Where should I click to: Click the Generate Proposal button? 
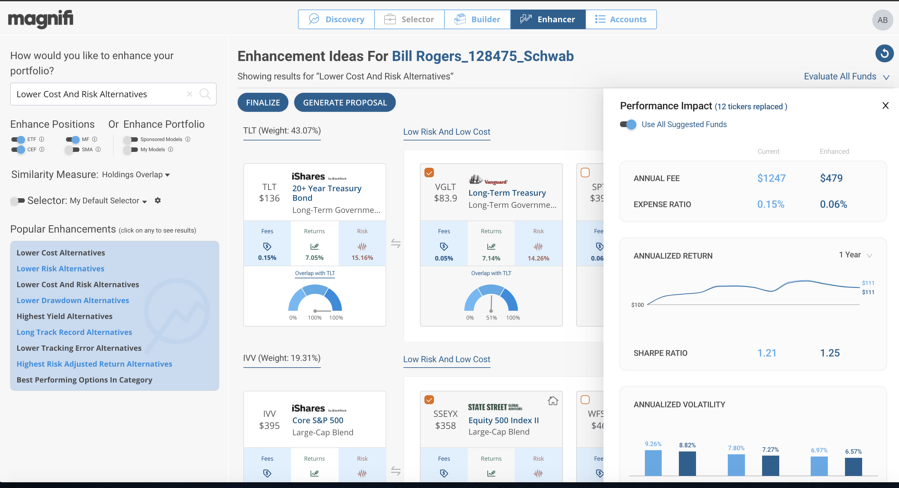click(x=344, y=102)
